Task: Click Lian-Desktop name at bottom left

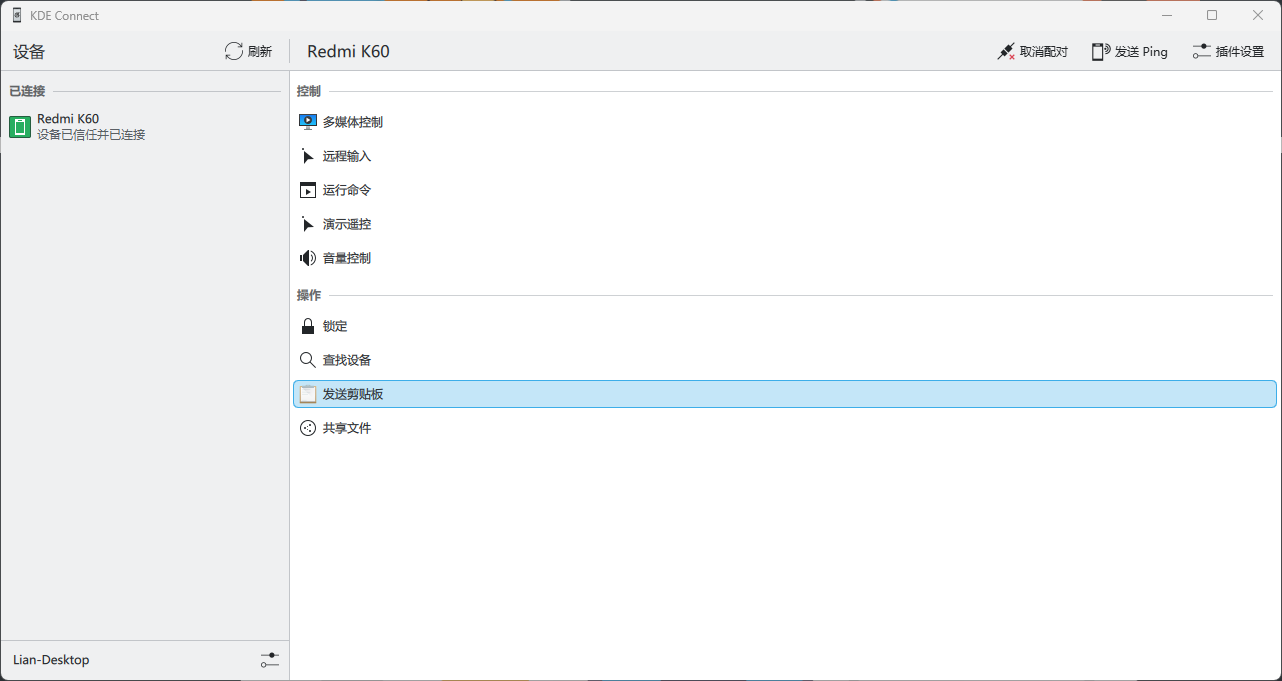Action: 51,660
